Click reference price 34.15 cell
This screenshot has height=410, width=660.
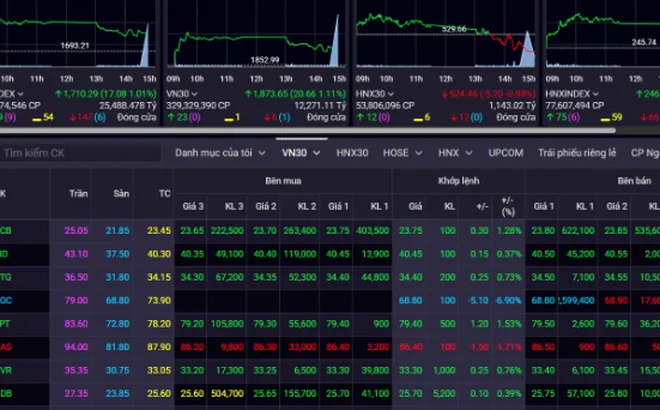(x=159, y=277)
